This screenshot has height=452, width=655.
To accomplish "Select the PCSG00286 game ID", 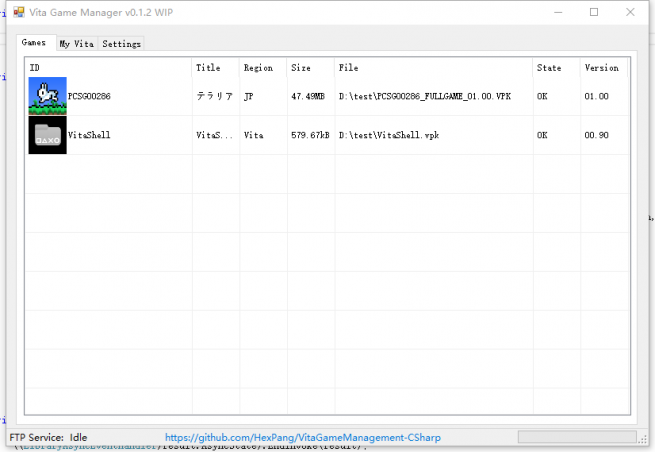I will (89, 96).
